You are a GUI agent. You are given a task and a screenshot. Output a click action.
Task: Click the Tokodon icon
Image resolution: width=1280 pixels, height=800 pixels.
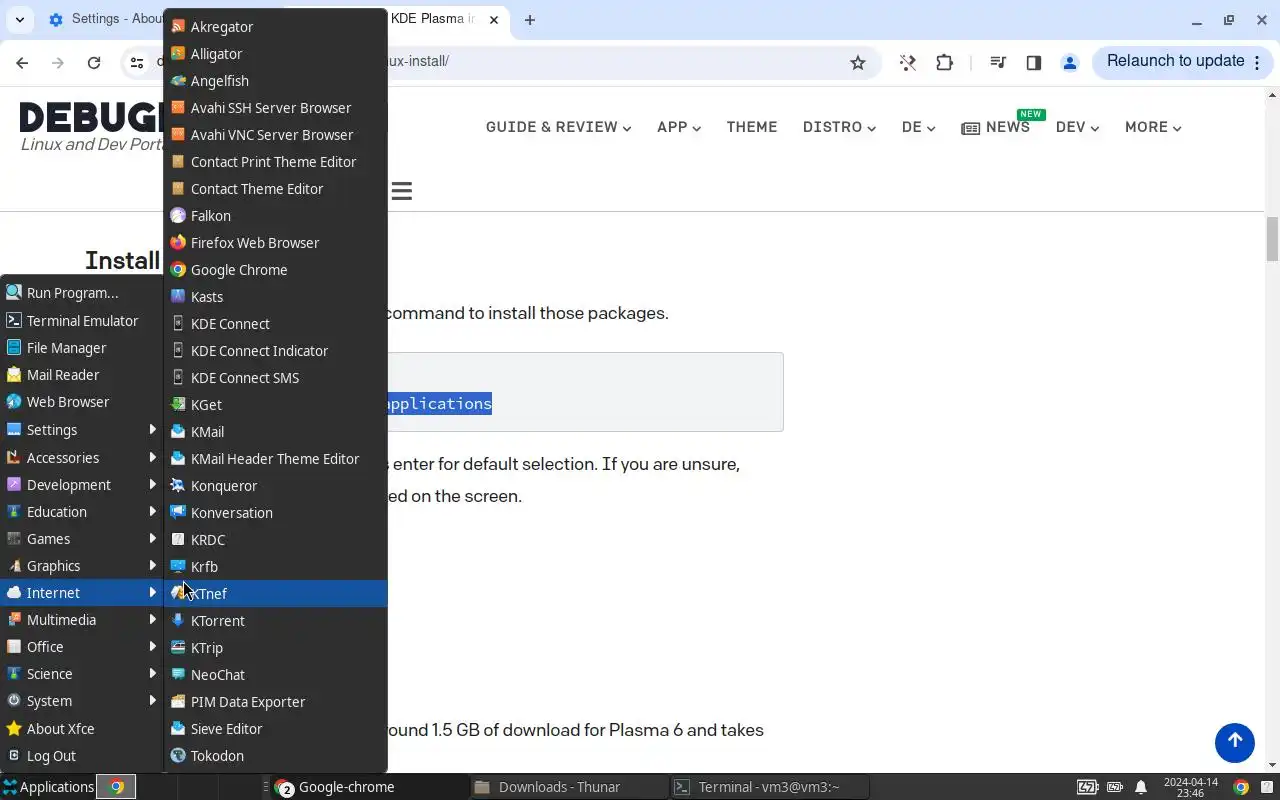[x=178, y=756]
